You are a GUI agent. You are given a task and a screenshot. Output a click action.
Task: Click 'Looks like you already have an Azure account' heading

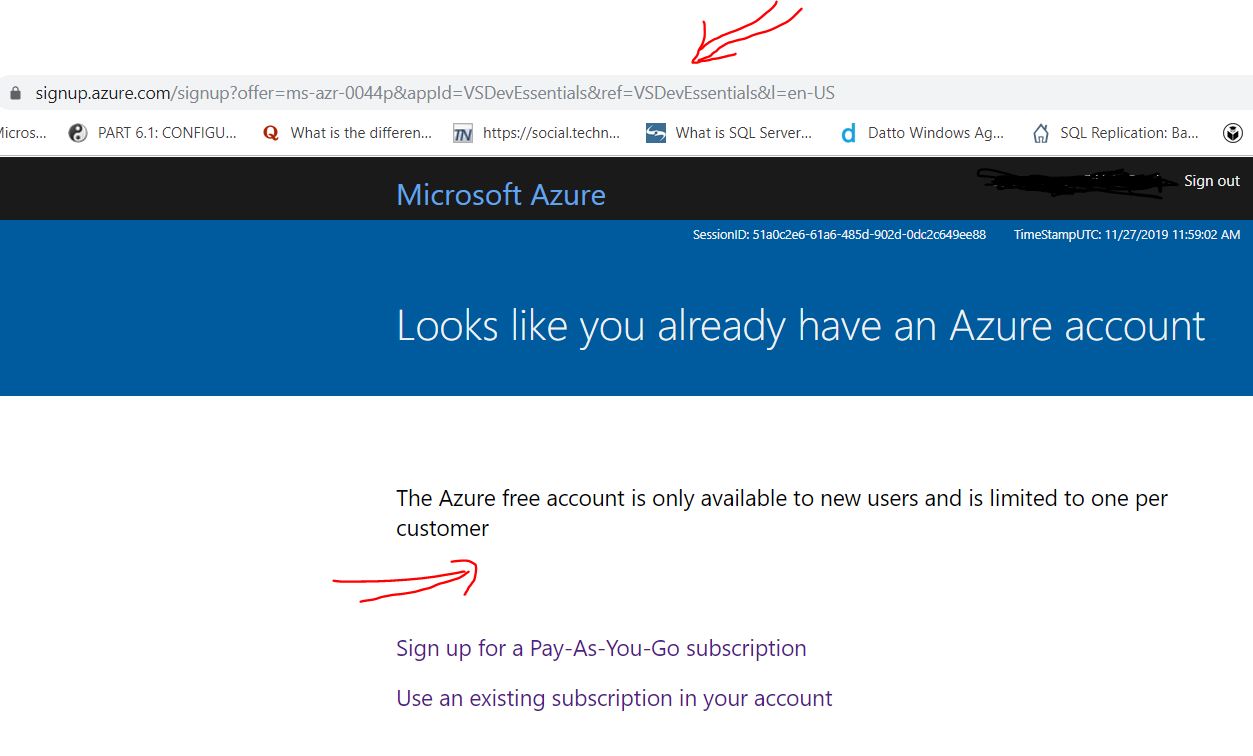point(801,326)
